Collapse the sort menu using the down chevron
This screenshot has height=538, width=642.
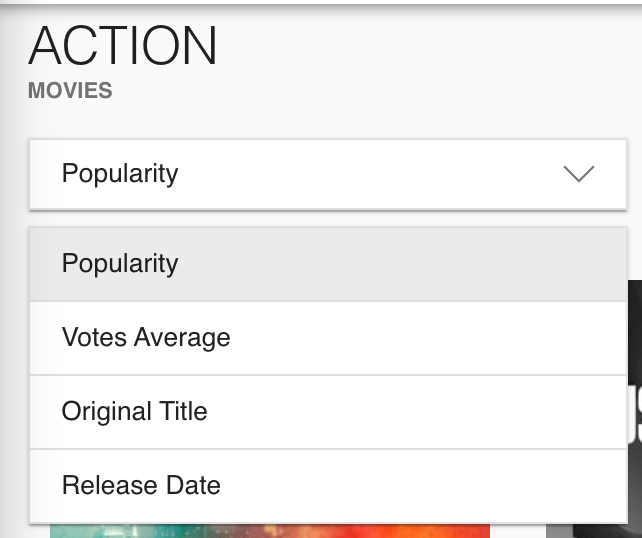tap(579, 174)
